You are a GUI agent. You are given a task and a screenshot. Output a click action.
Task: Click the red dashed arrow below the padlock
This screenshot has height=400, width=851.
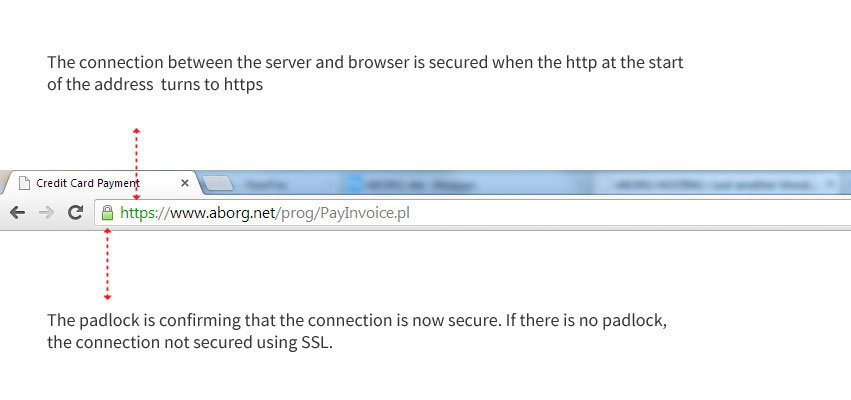(107, 265)
